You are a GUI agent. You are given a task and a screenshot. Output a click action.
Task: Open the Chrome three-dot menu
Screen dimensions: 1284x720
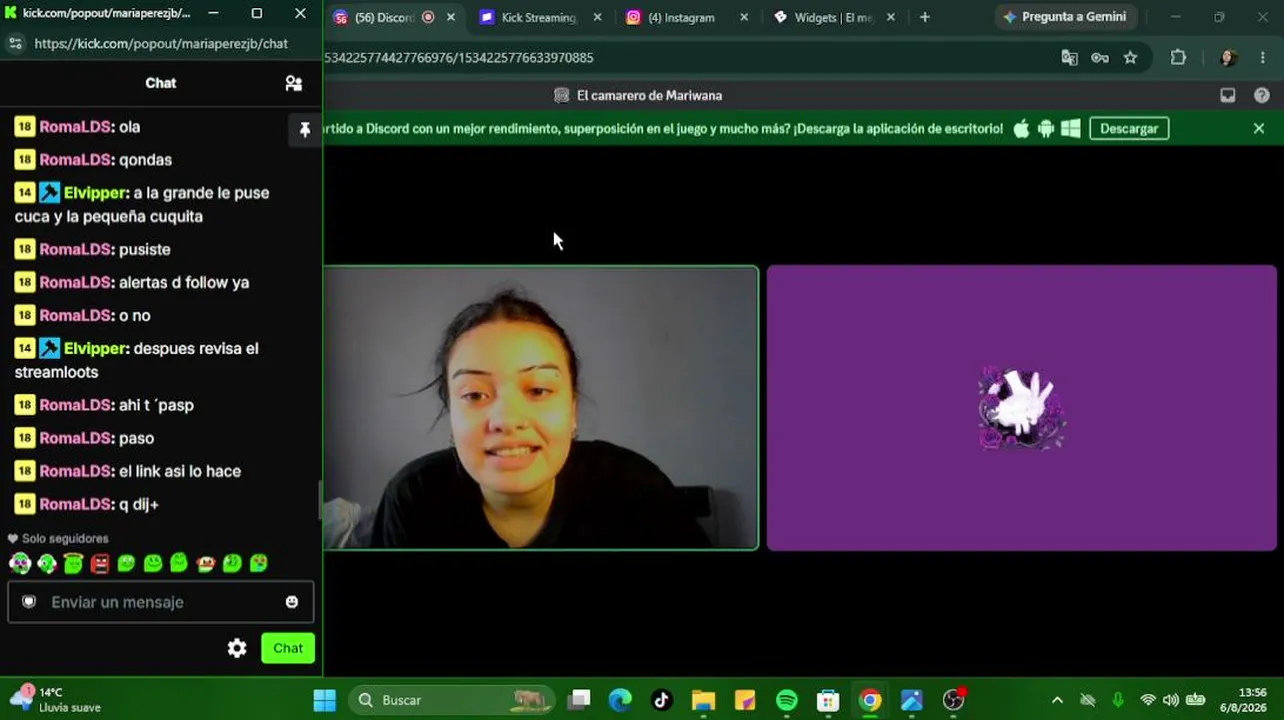tap(1263, 58)
